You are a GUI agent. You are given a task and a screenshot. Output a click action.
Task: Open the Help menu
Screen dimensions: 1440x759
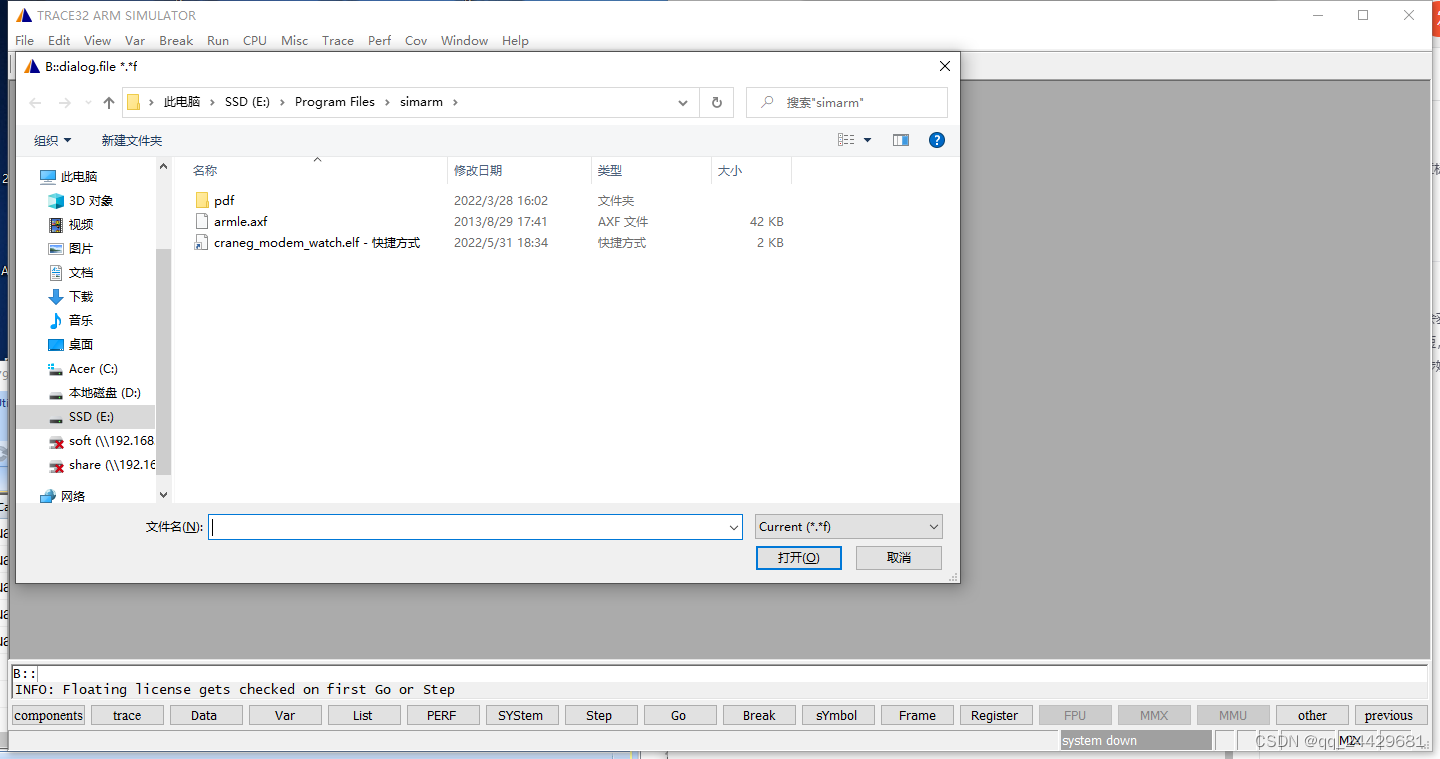click(x=515, y=41)
